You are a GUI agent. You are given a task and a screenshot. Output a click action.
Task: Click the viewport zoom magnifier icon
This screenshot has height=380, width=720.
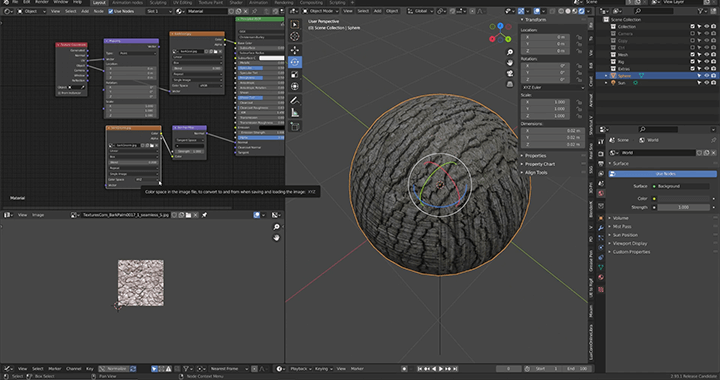point(510,52)
